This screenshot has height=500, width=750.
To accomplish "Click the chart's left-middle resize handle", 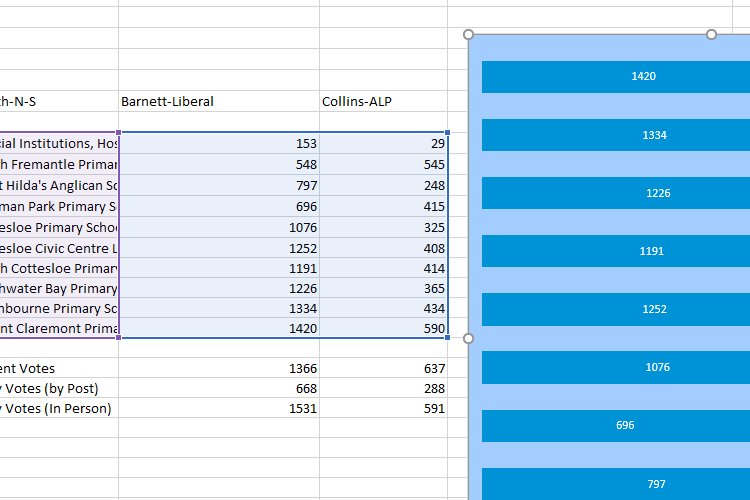I will point(468,338).
